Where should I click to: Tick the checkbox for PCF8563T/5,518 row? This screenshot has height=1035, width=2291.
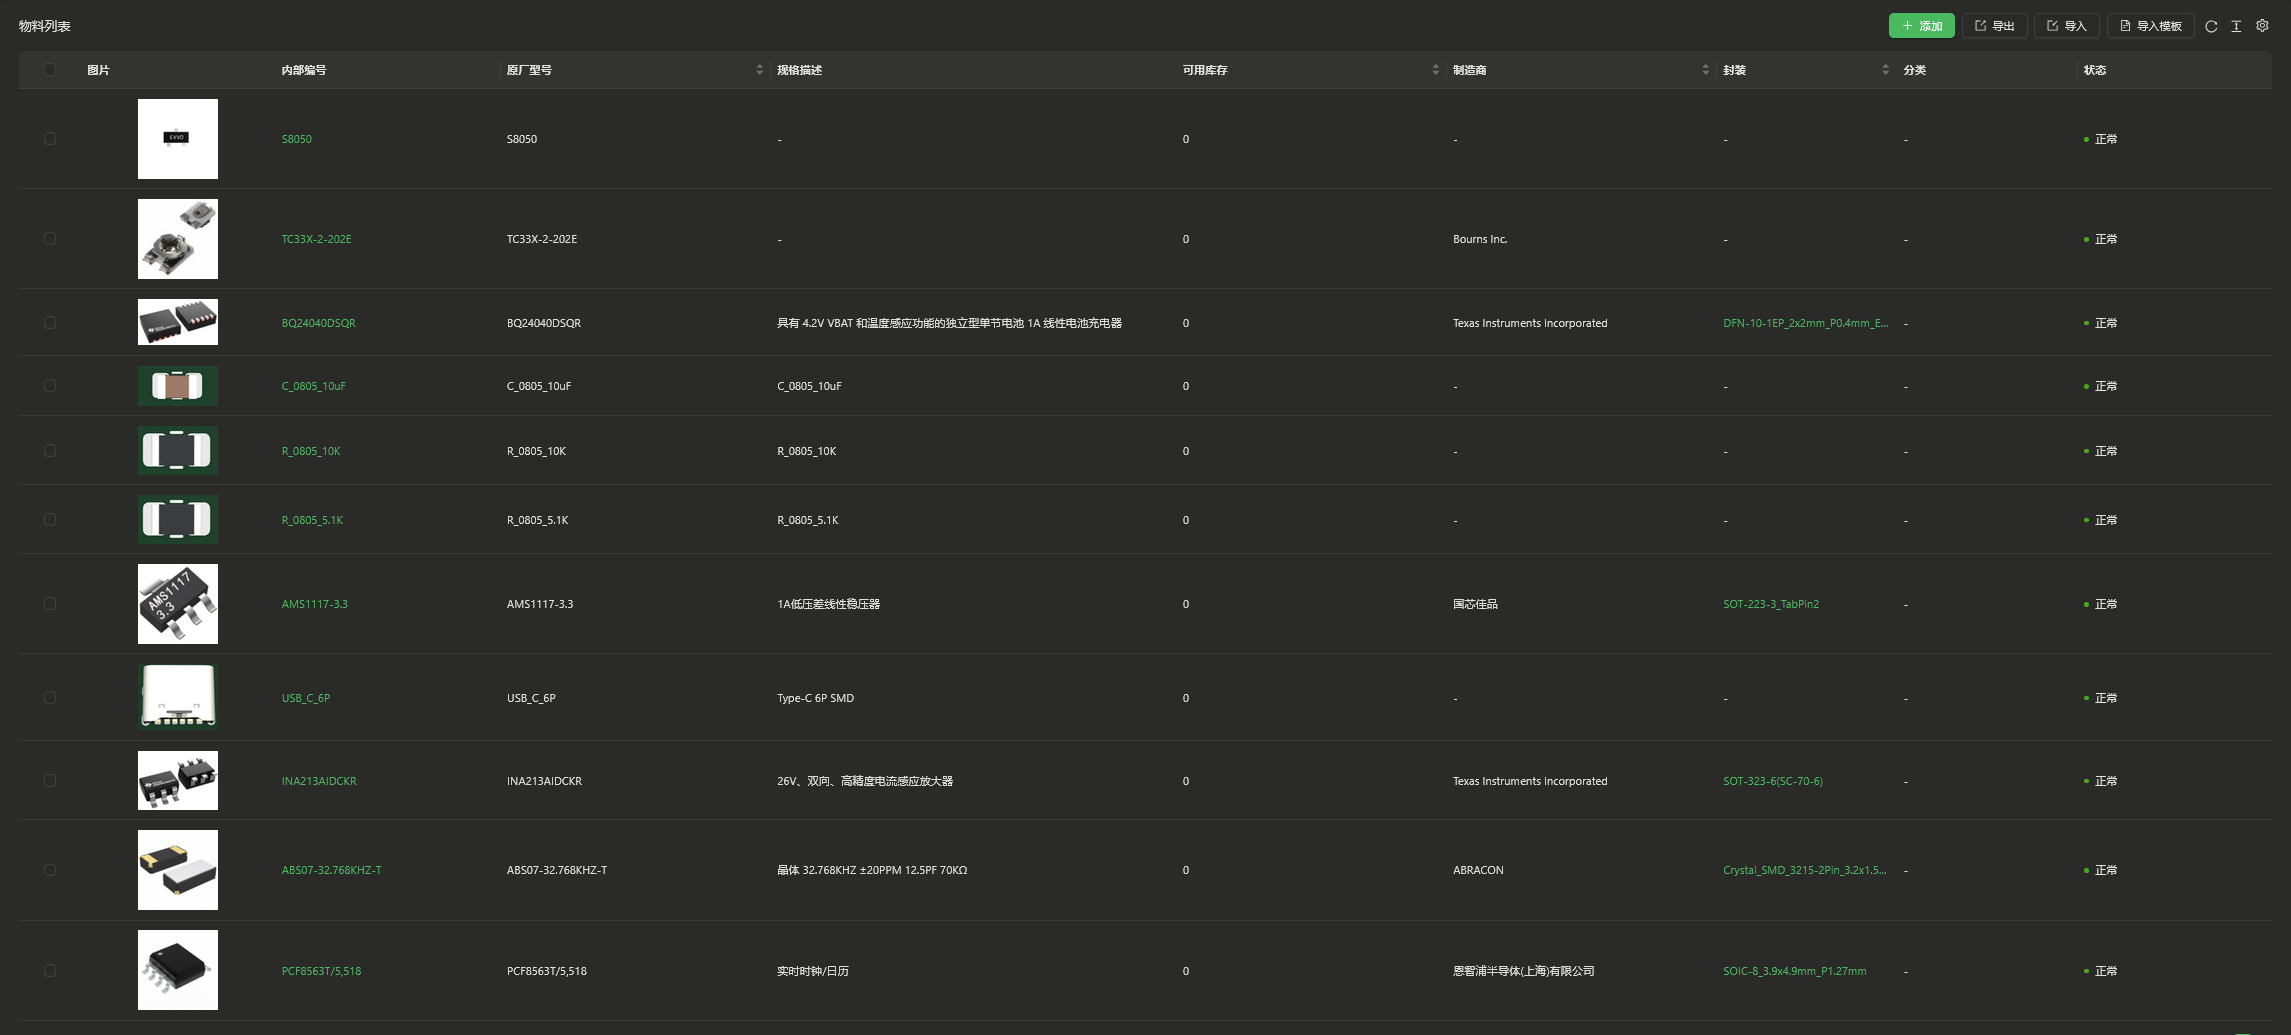50,971
